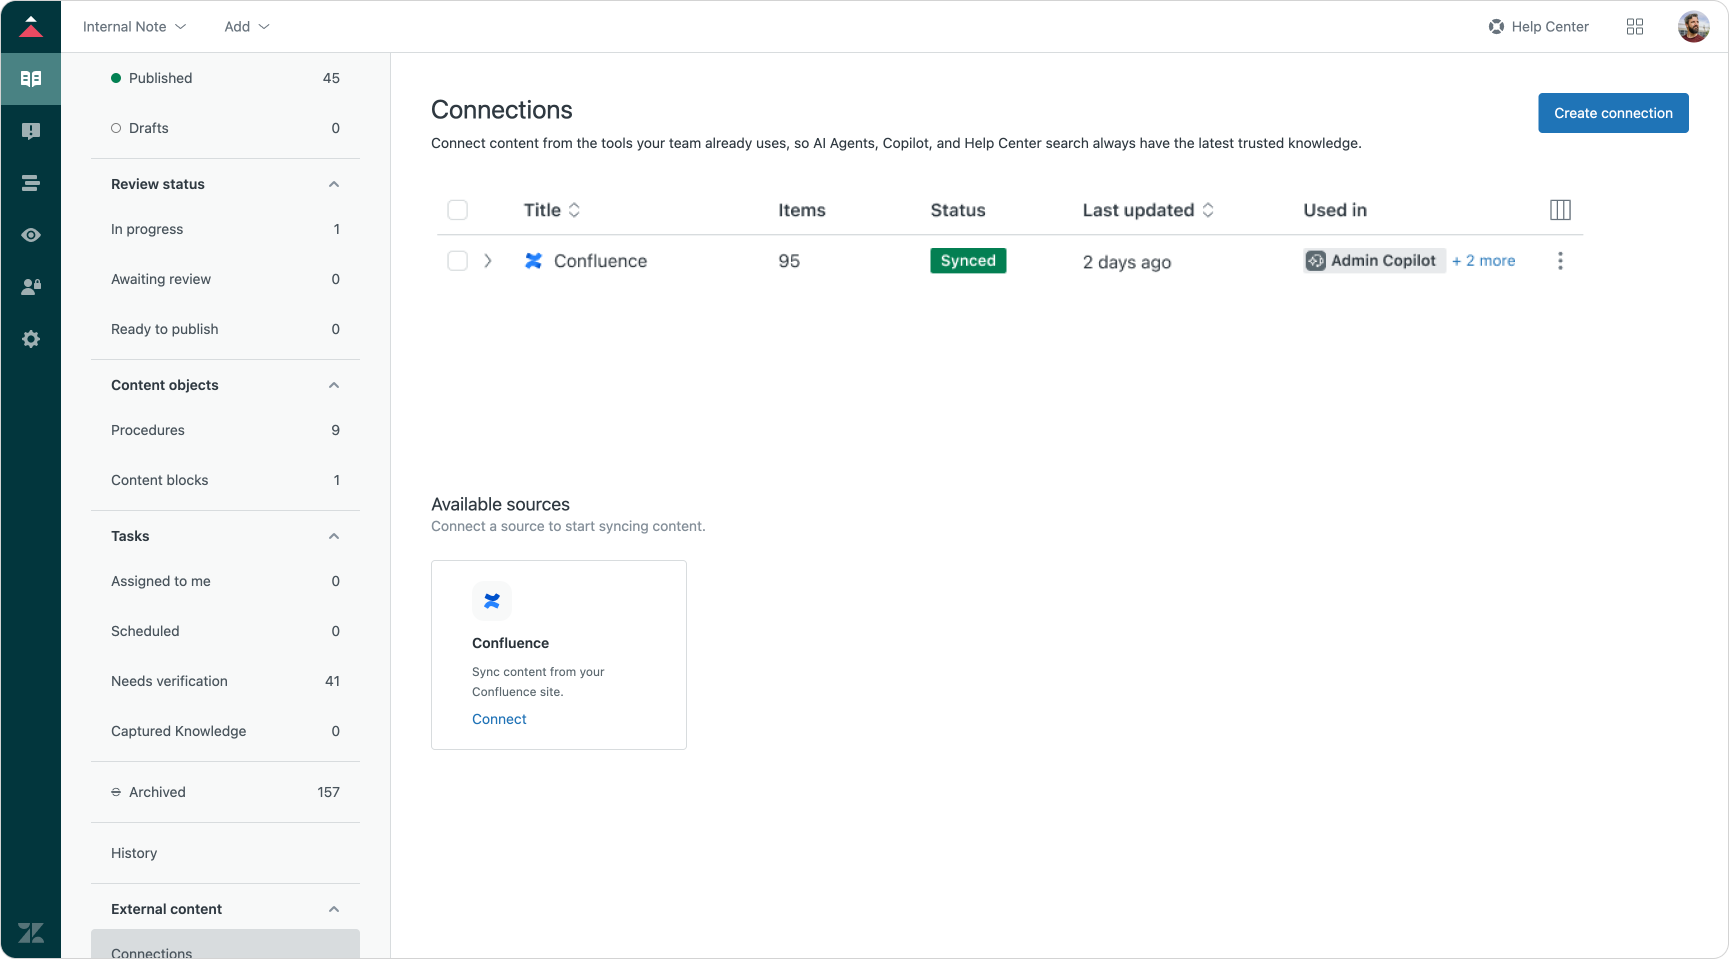Open Procedures content objects
The width and height of the screenshot is (1729, 959).
[225, 430]
